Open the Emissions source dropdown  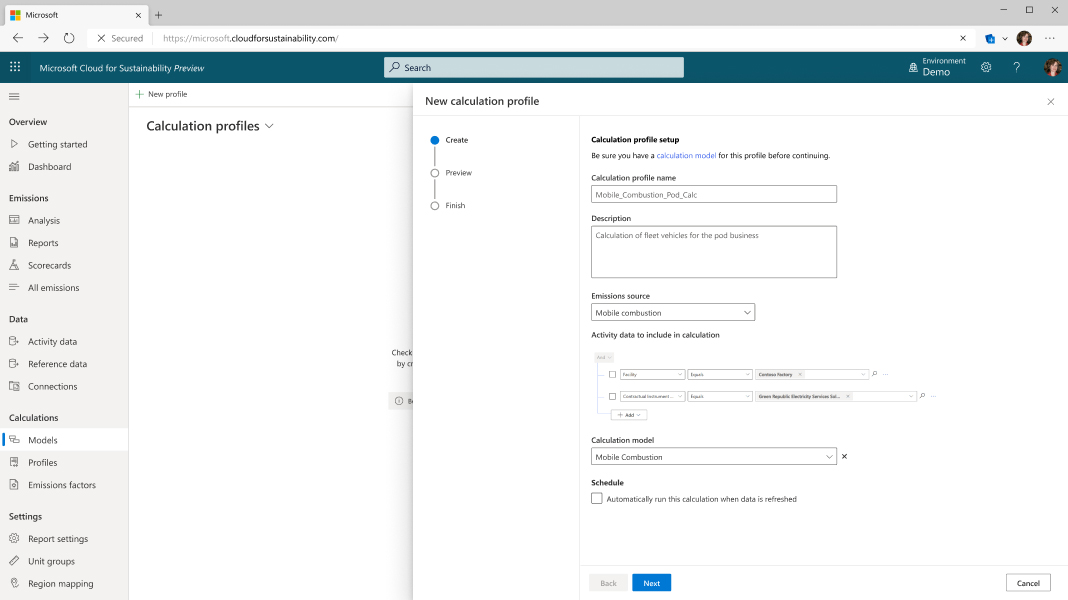[673, 313]
